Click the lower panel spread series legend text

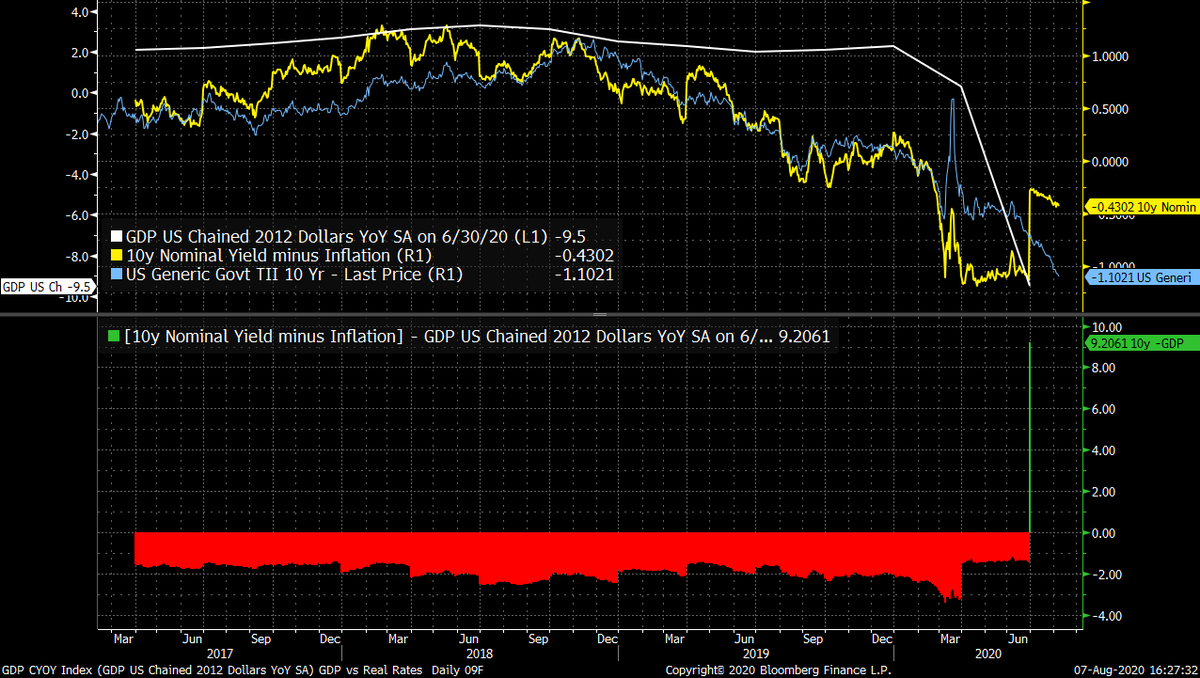point(449,337)
